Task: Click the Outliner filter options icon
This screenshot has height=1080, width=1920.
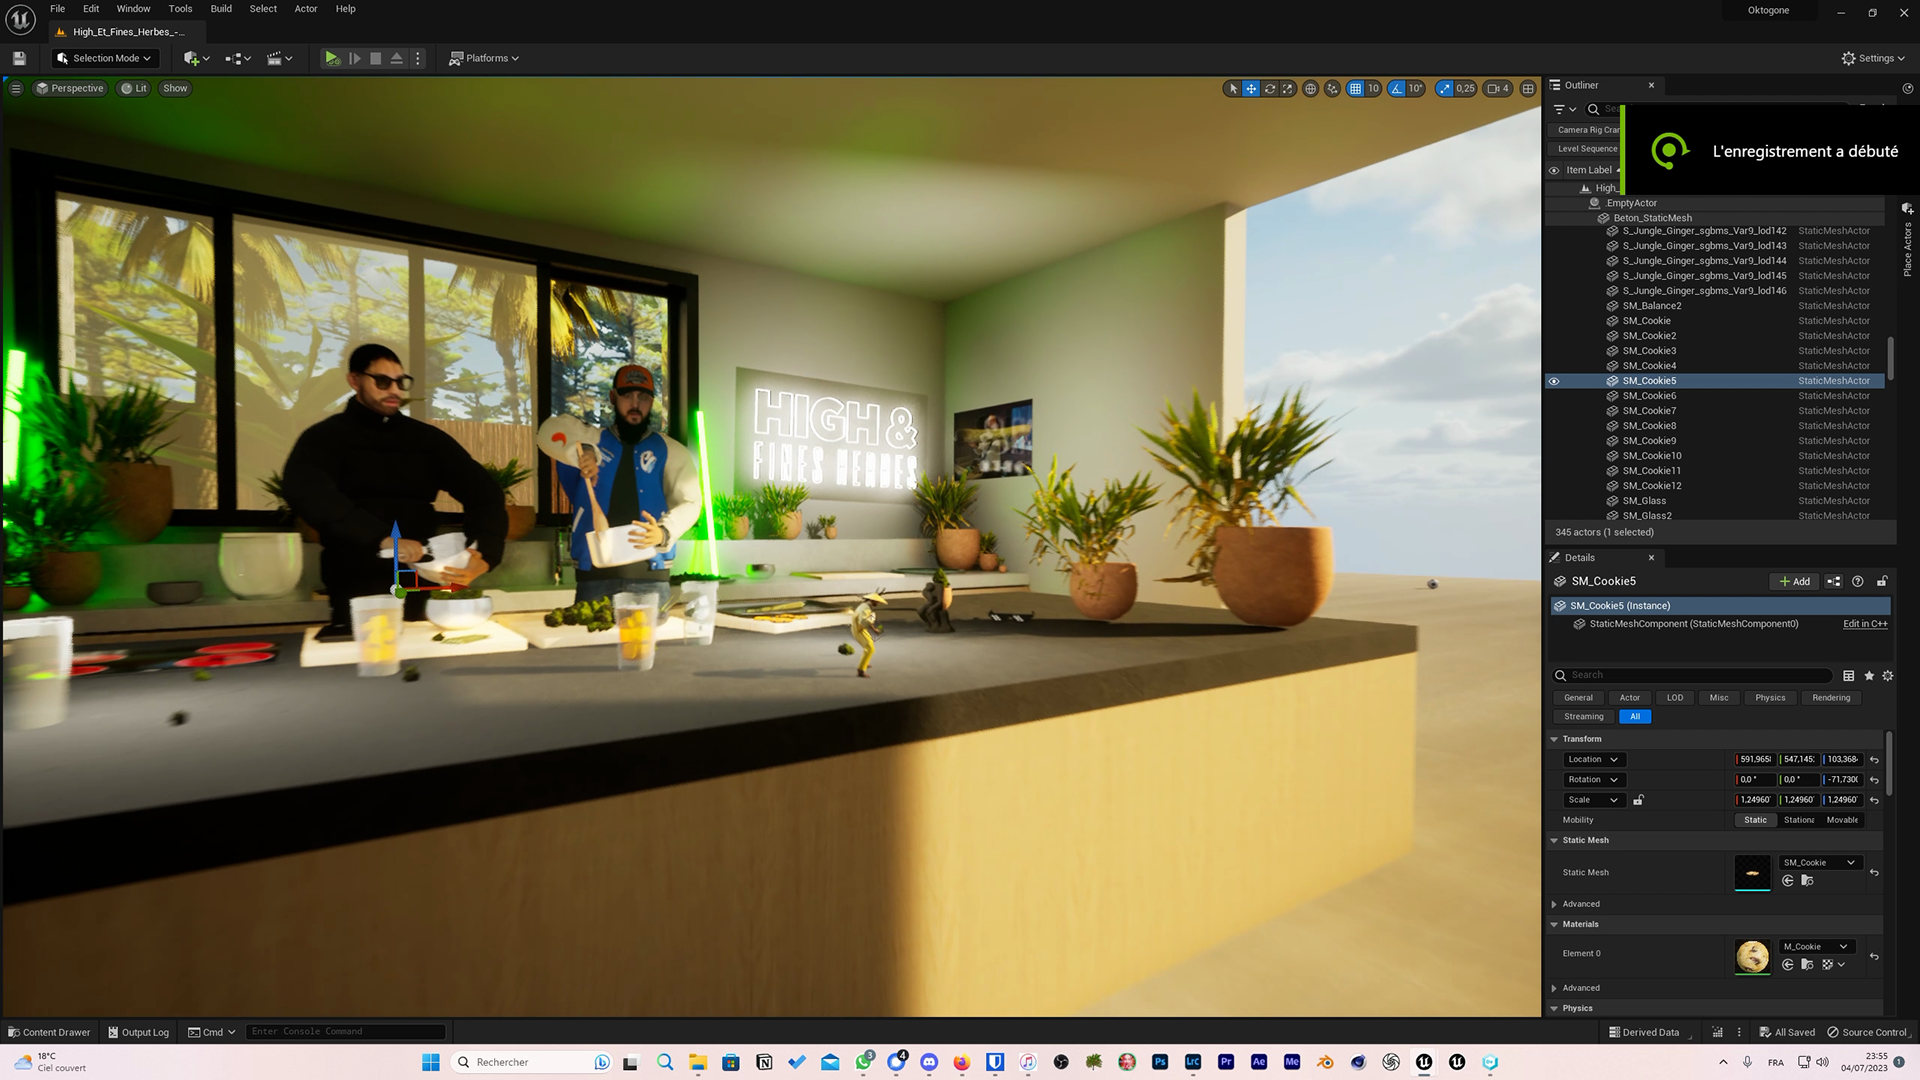Action: pos(1564,109)
